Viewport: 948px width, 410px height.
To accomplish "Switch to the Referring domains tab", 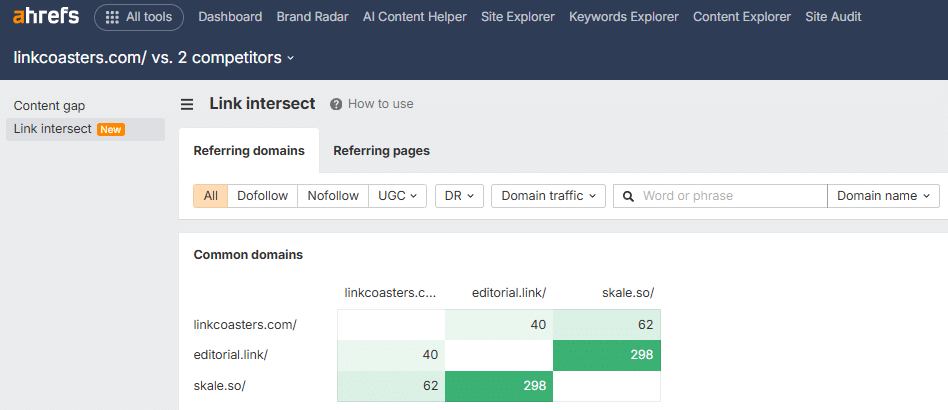I will (x=249, y=151).
